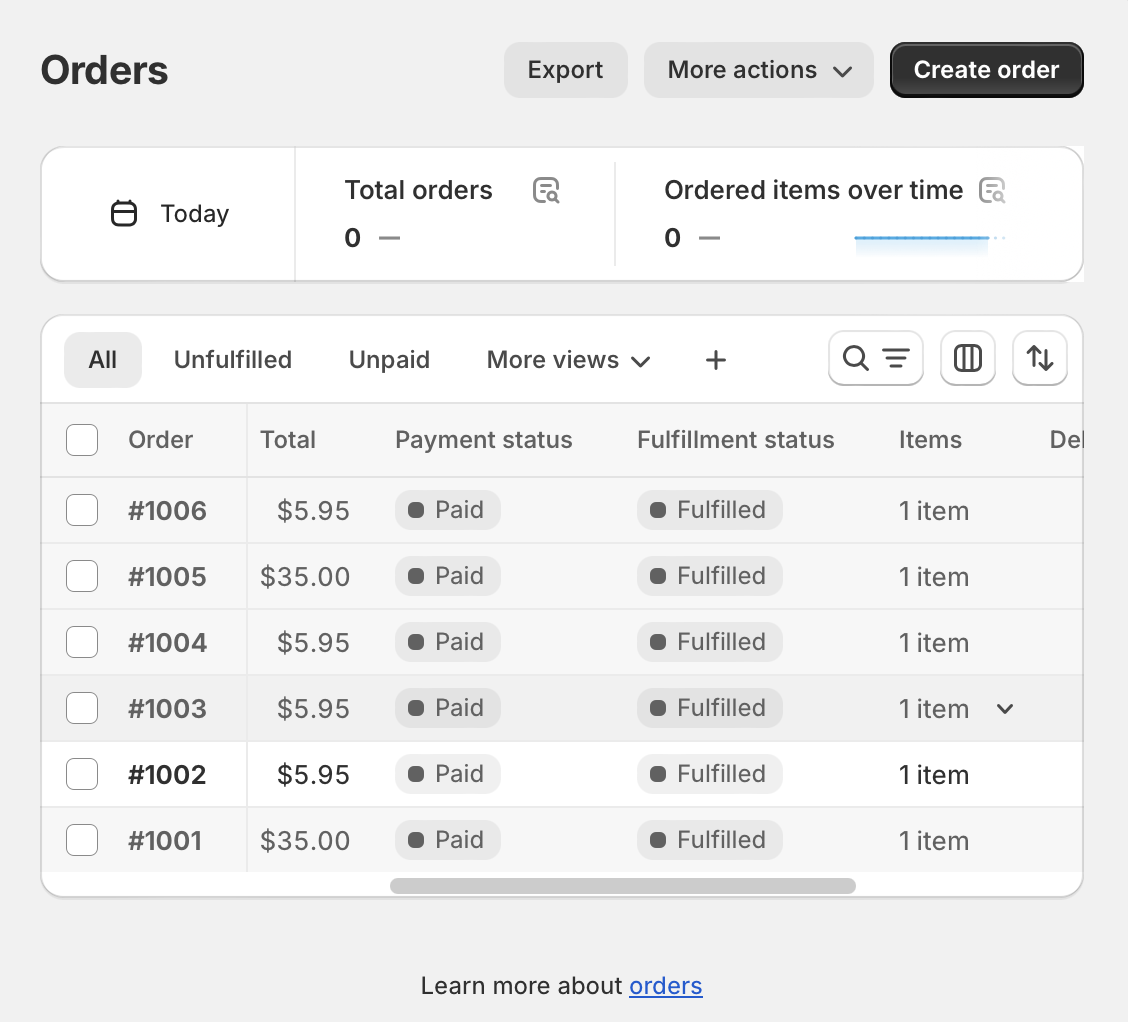Image resolution: width=1128 pixels, height=1022 pixels.
Task: Click the 1 item cell on order #1002
Action: [934, 775]
